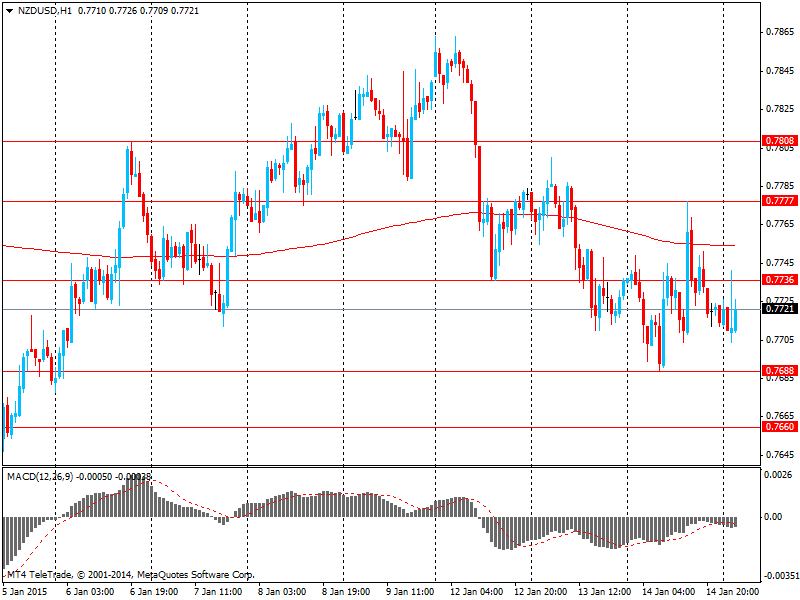Screen dimensions: 800x600
Task: Select the 0.7777 red price level label
Action: (x=779, y=201)
